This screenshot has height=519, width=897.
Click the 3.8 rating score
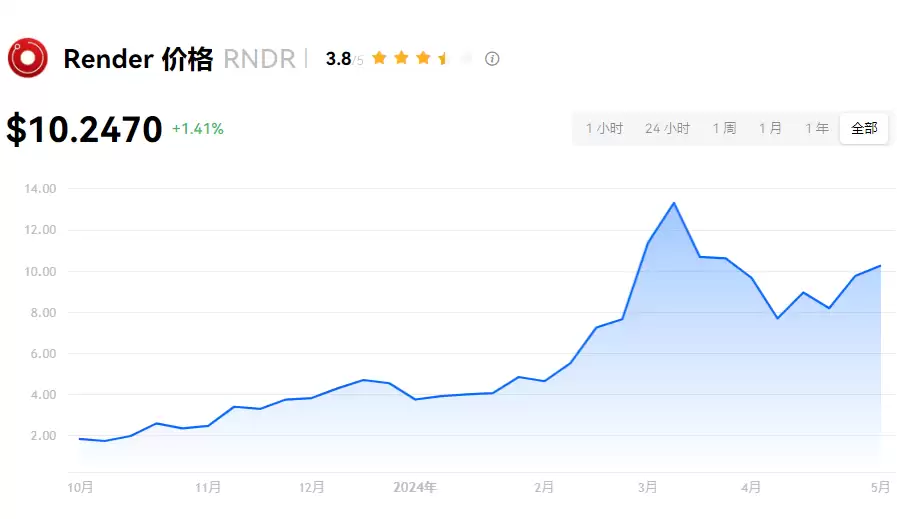pyautogui.click(x=338, y=59)
